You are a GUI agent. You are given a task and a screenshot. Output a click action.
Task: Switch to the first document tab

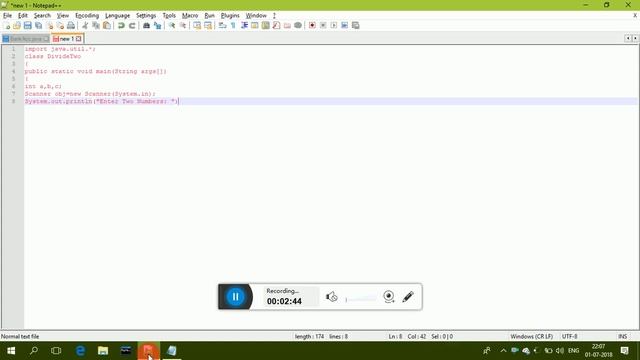point(26,39)
